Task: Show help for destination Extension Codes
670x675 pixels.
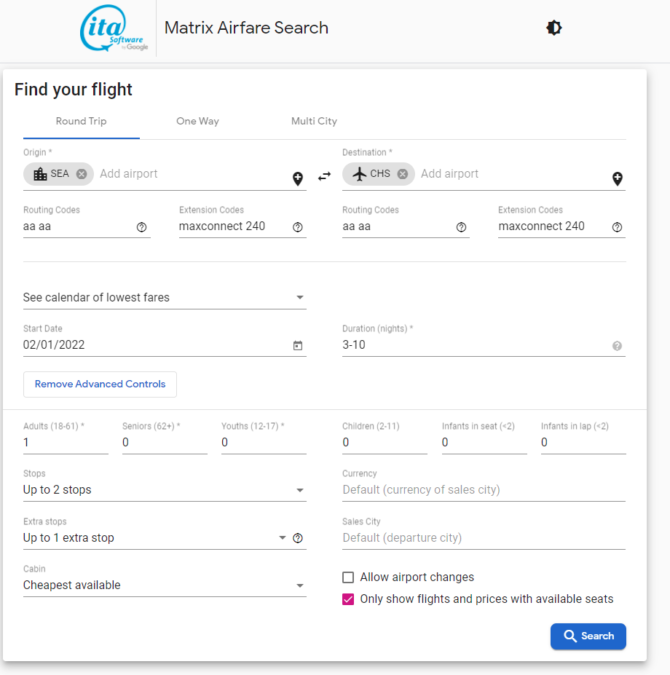Action: point(617,227)
